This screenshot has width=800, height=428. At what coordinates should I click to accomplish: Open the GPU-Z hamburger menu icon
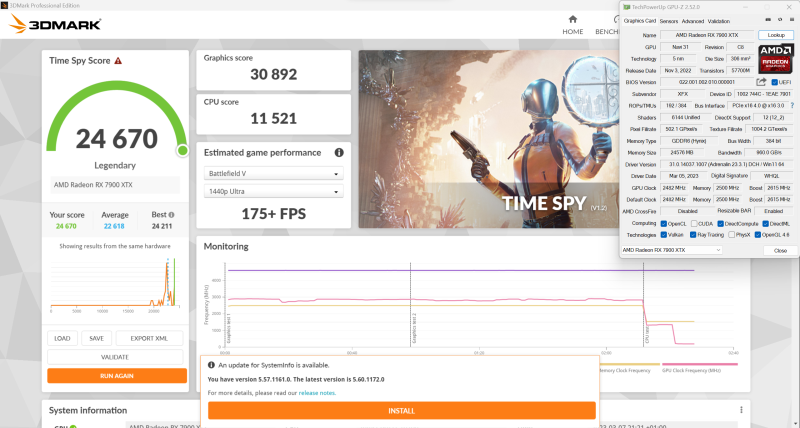pyautogui.click(x=790, y=20)
